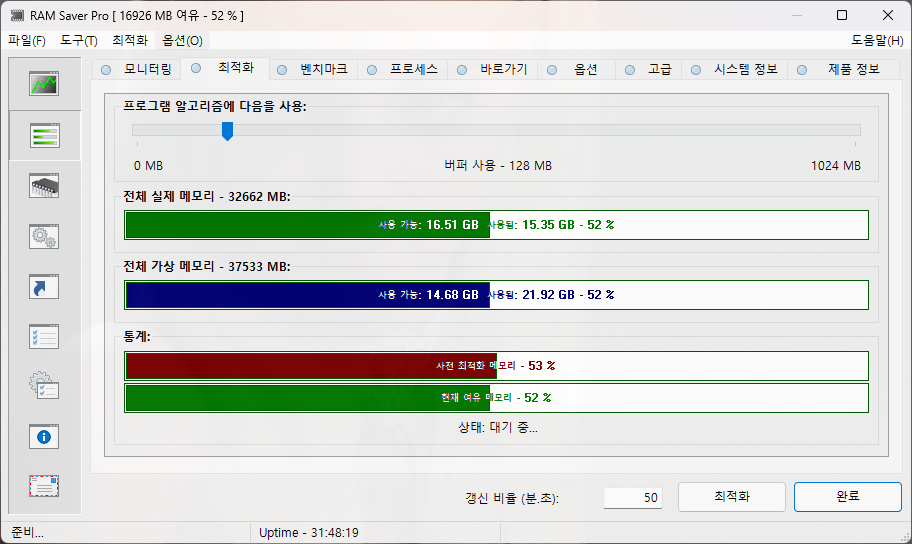This screenshot has height=544, width=912.
Task: Switch to the 프로세스 tab
Action: 402,69
